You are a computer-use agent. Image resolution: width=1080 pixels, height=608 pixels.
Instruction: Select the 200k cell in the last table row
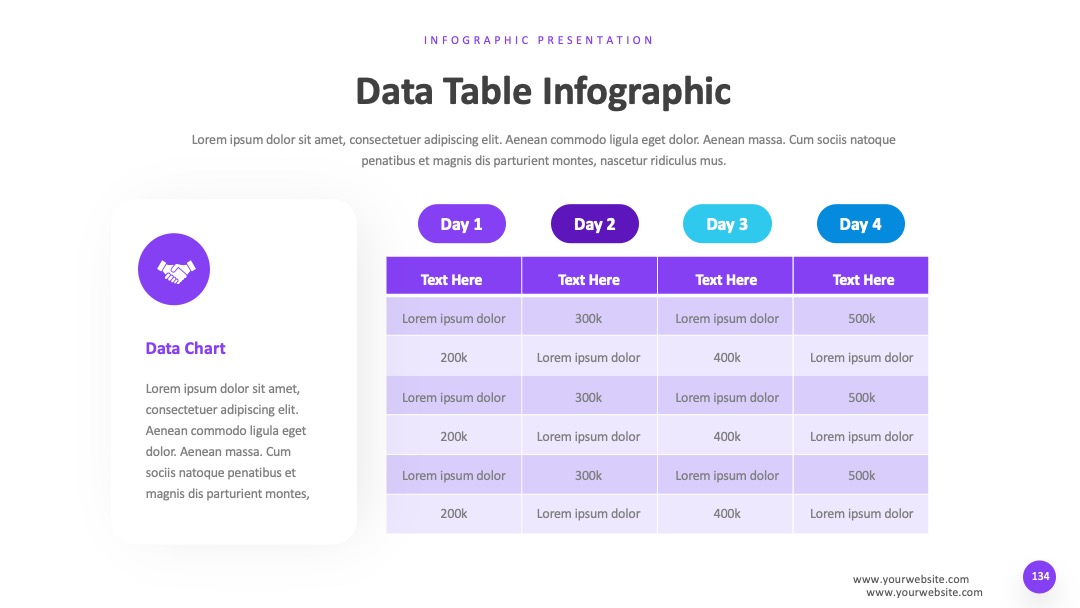click(x=453, y=514)
